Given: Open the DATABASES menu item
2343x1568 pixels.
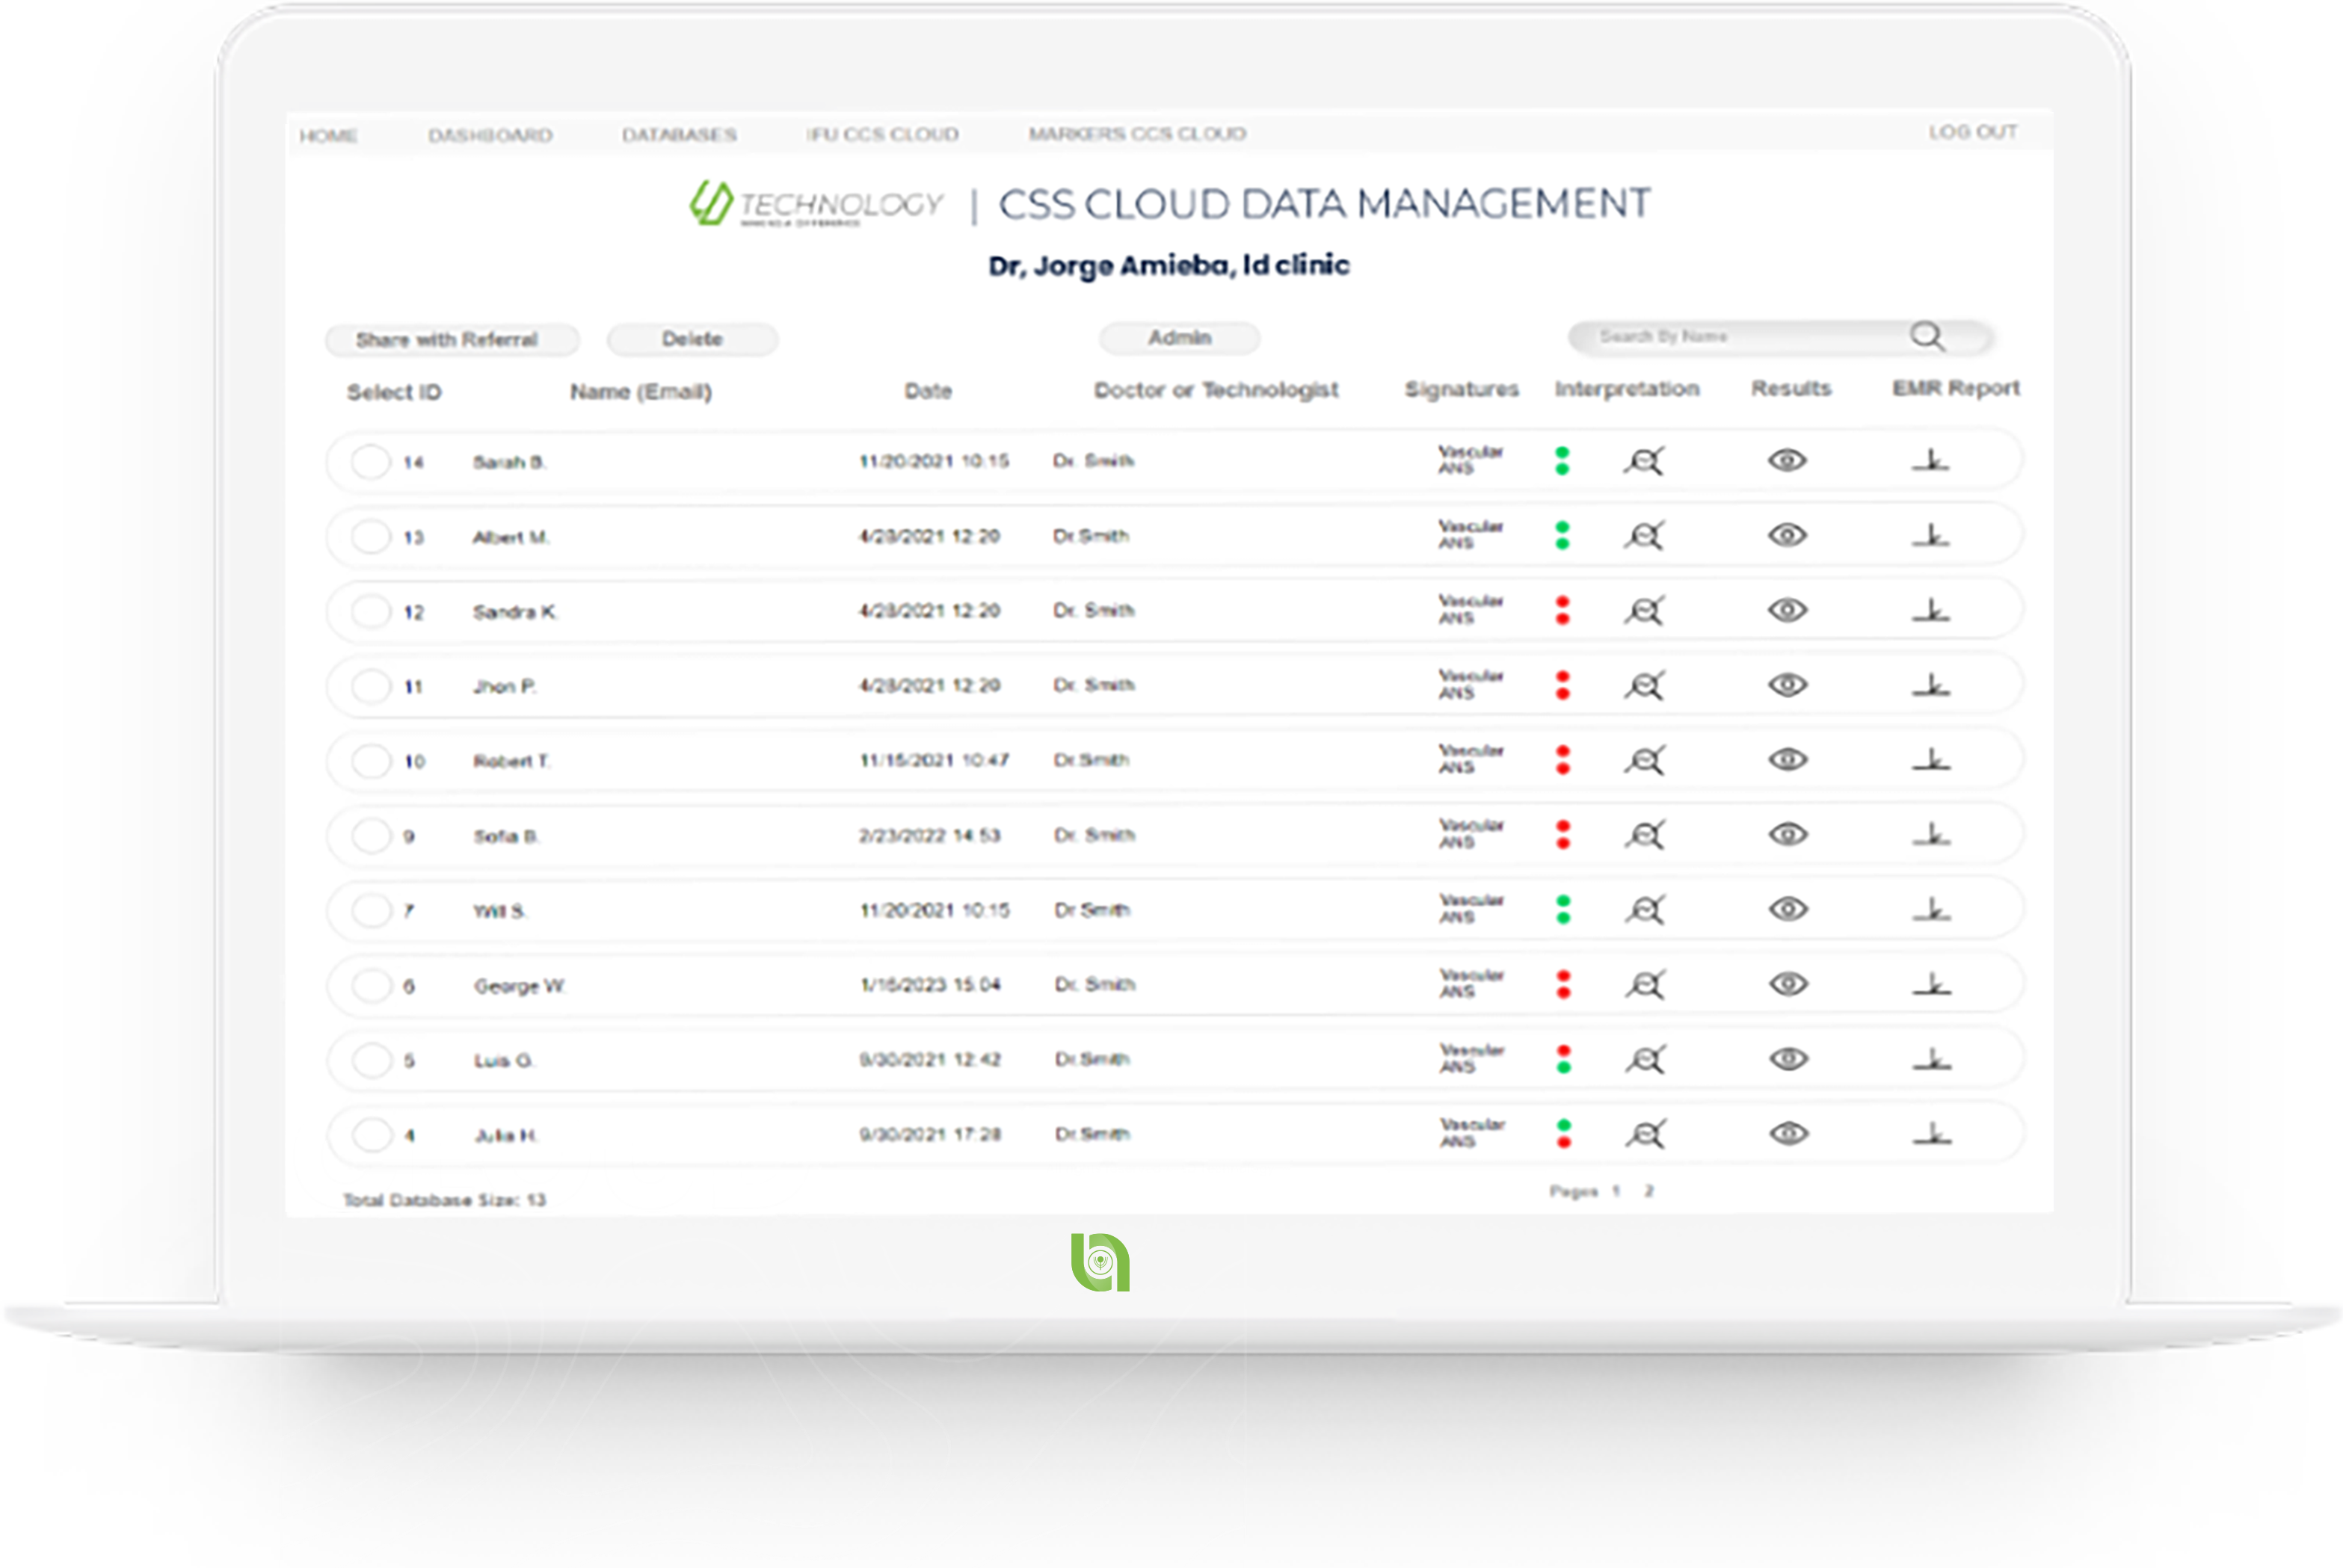Looking at the screenshot, I should [679, 134].
